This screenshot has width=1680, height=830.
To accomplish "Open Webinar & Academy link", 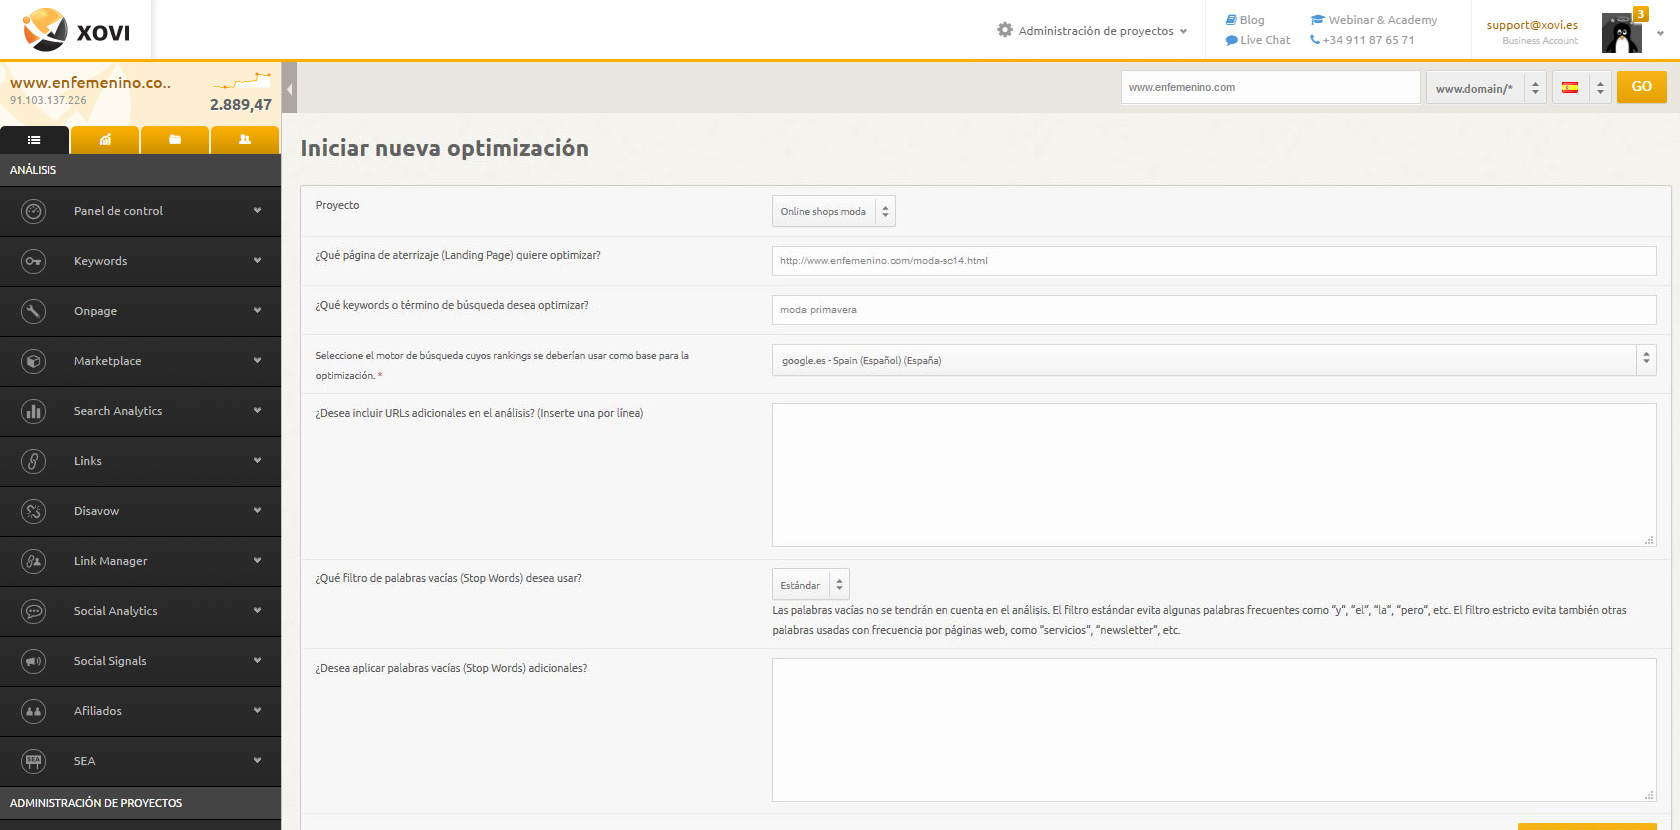I will [x=1374, y=20].
